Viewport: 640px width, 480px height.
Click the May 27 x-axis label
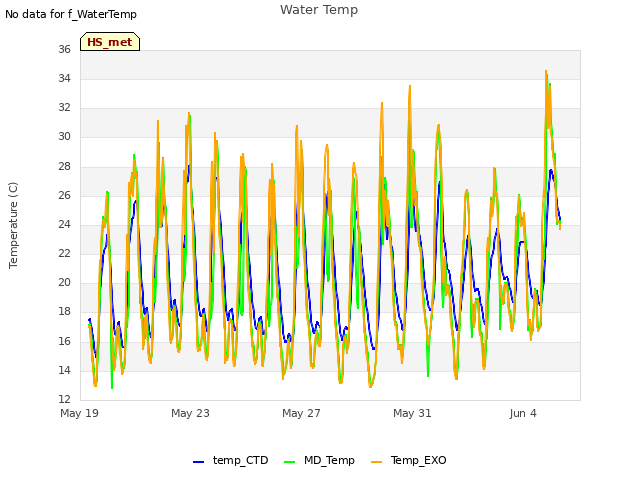point(301,413)
